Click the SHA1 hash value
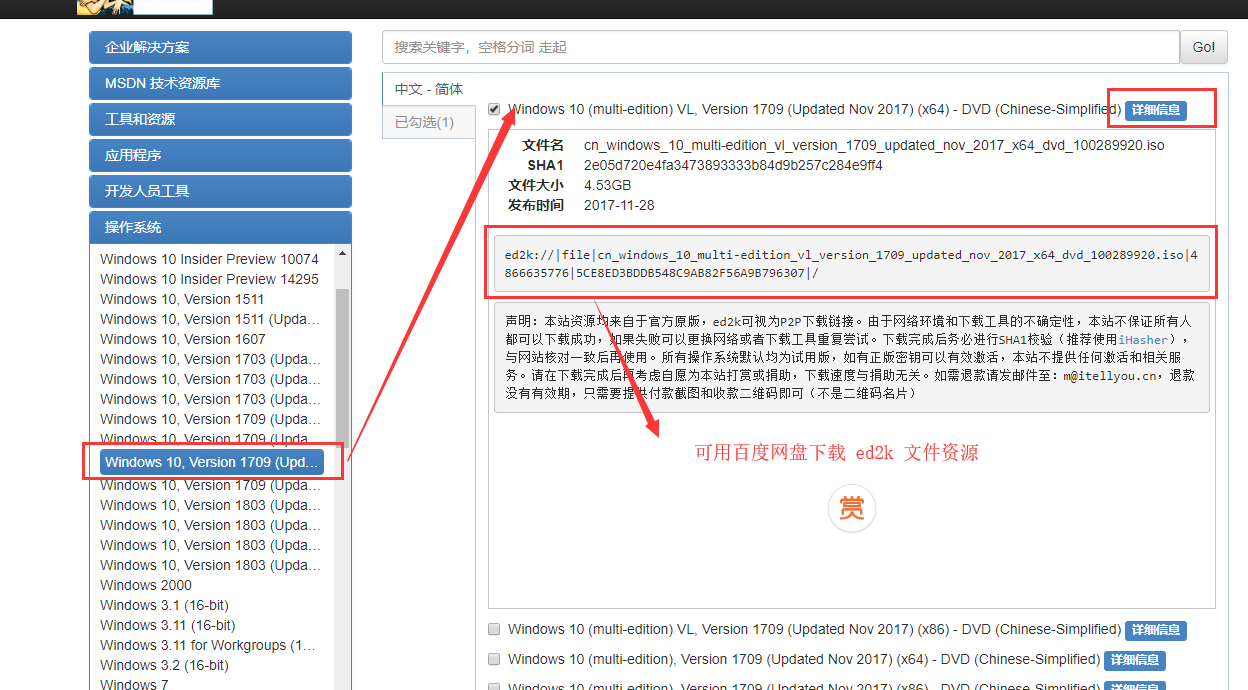The image size is (1248, 690). [x=733, y=165]
